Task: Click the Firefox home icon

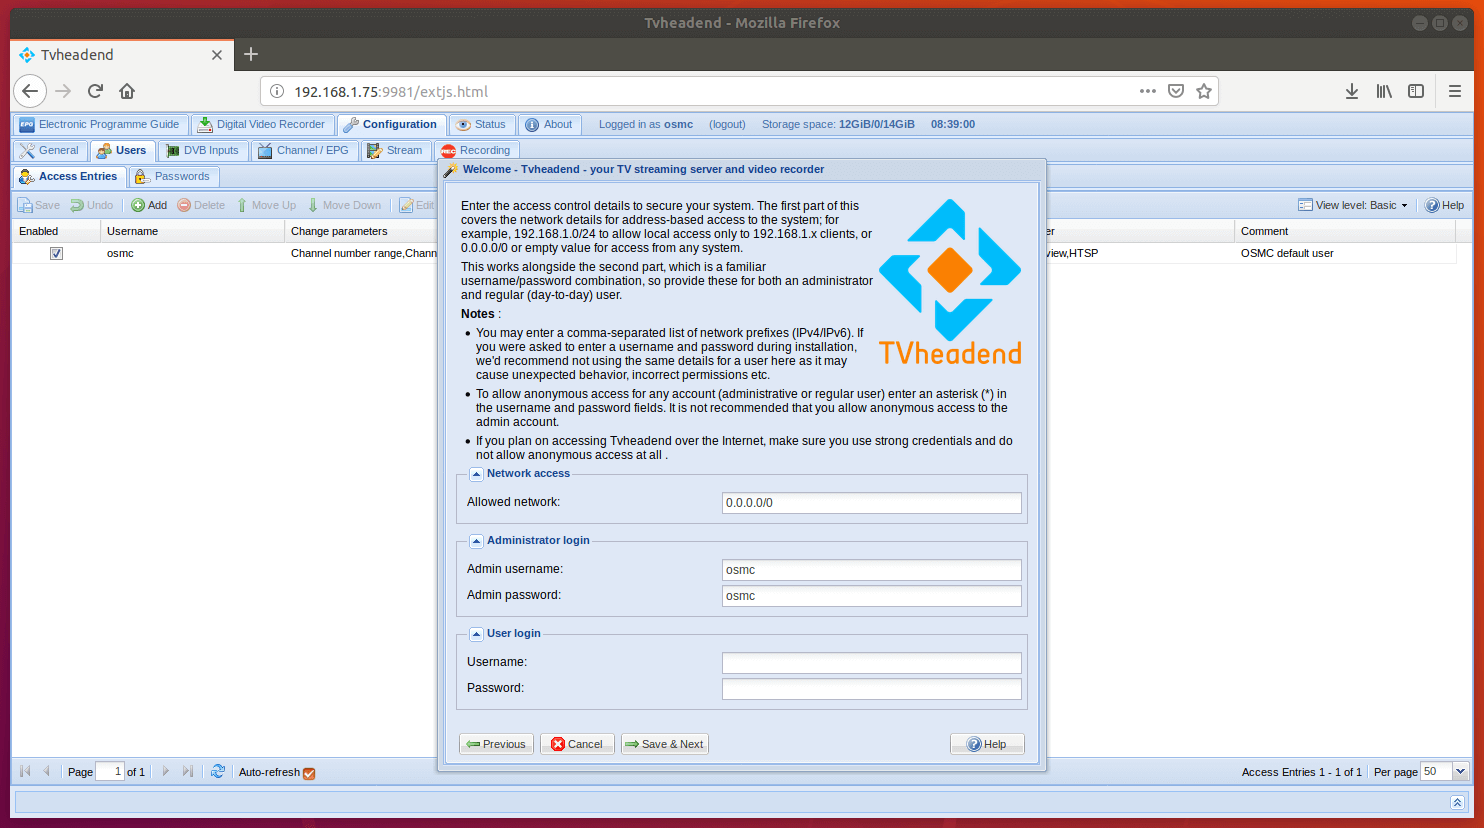Action: (127, 91)
